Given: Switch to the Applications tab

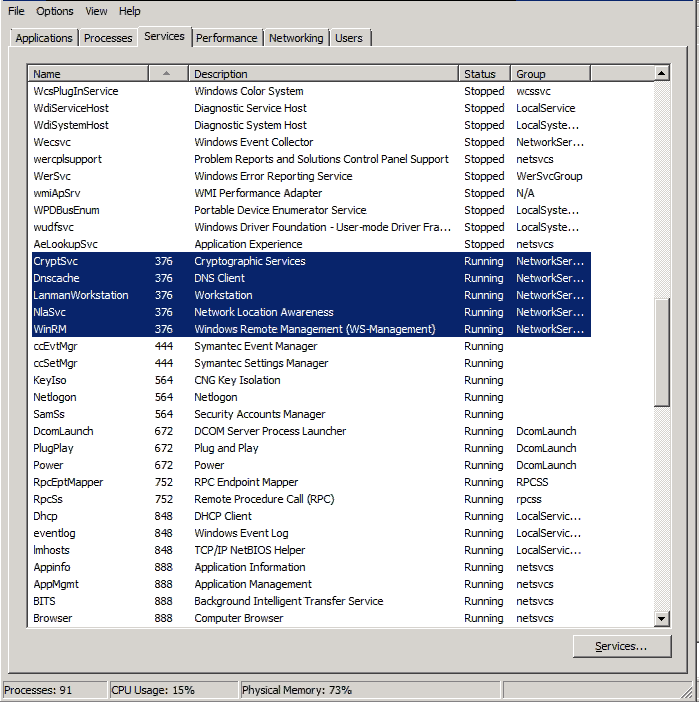Looking at the screenshot, I should [44, 38].
